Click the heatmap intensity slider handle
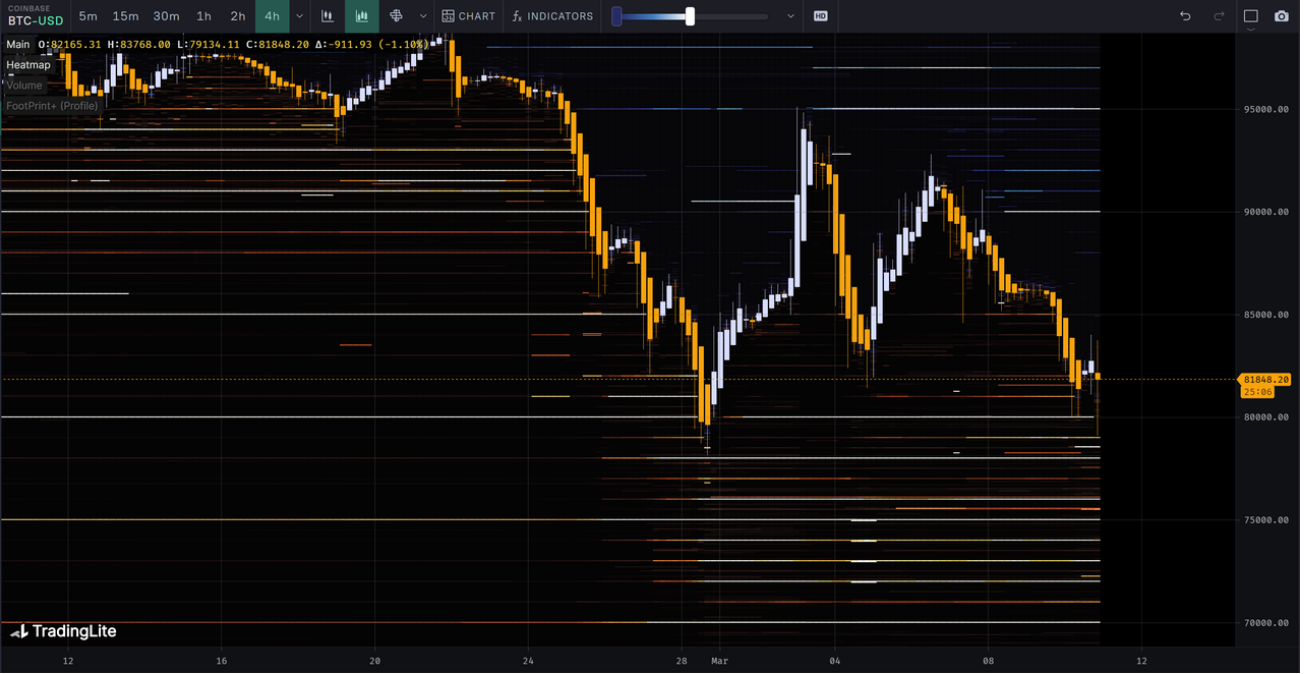 pyautogui.click(x=690, y=16)
